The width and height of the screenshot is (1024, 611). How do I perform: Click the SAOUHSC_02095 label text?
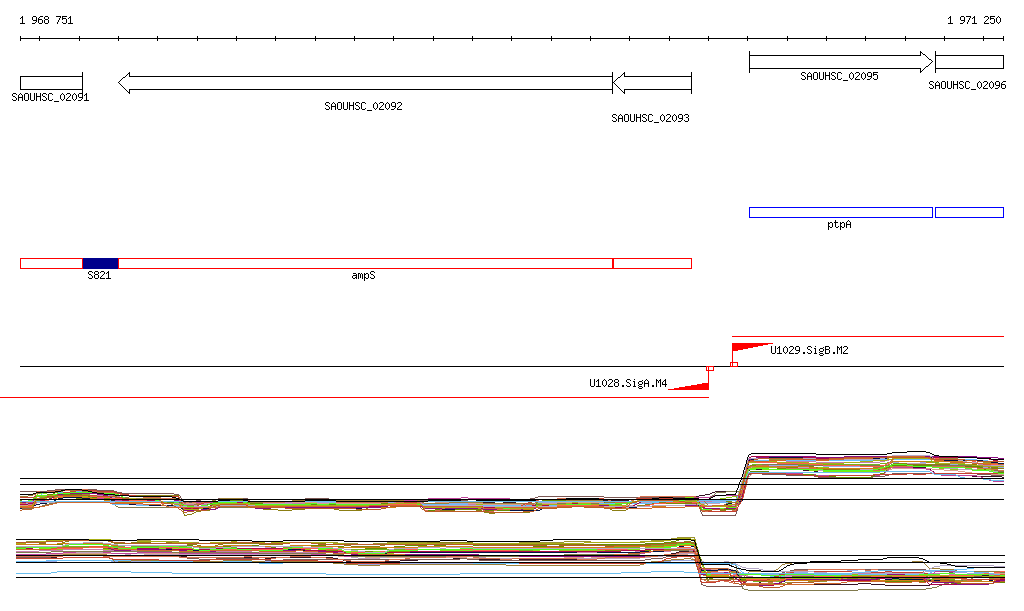[839, 76]
